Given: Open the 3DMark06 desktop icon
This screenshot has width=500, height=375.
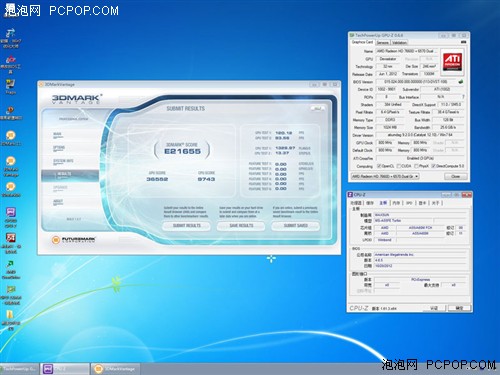Looking at the screenshot, I should 11,189.
